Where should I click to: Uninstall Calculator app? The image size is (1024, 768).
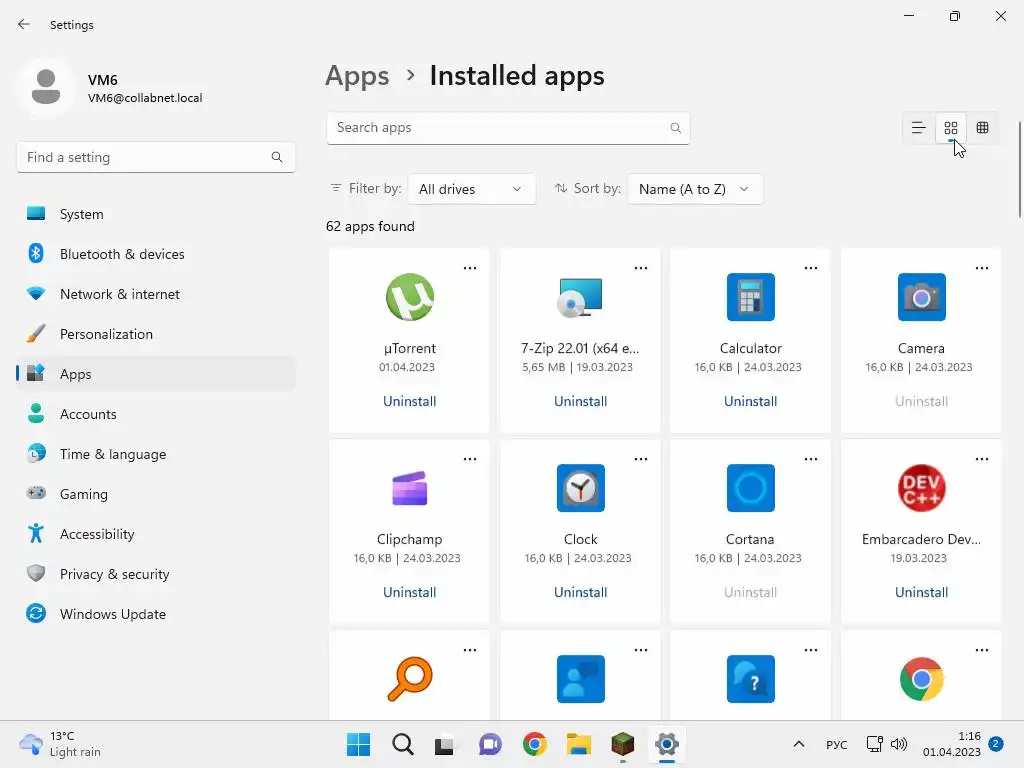coord(750,402)
